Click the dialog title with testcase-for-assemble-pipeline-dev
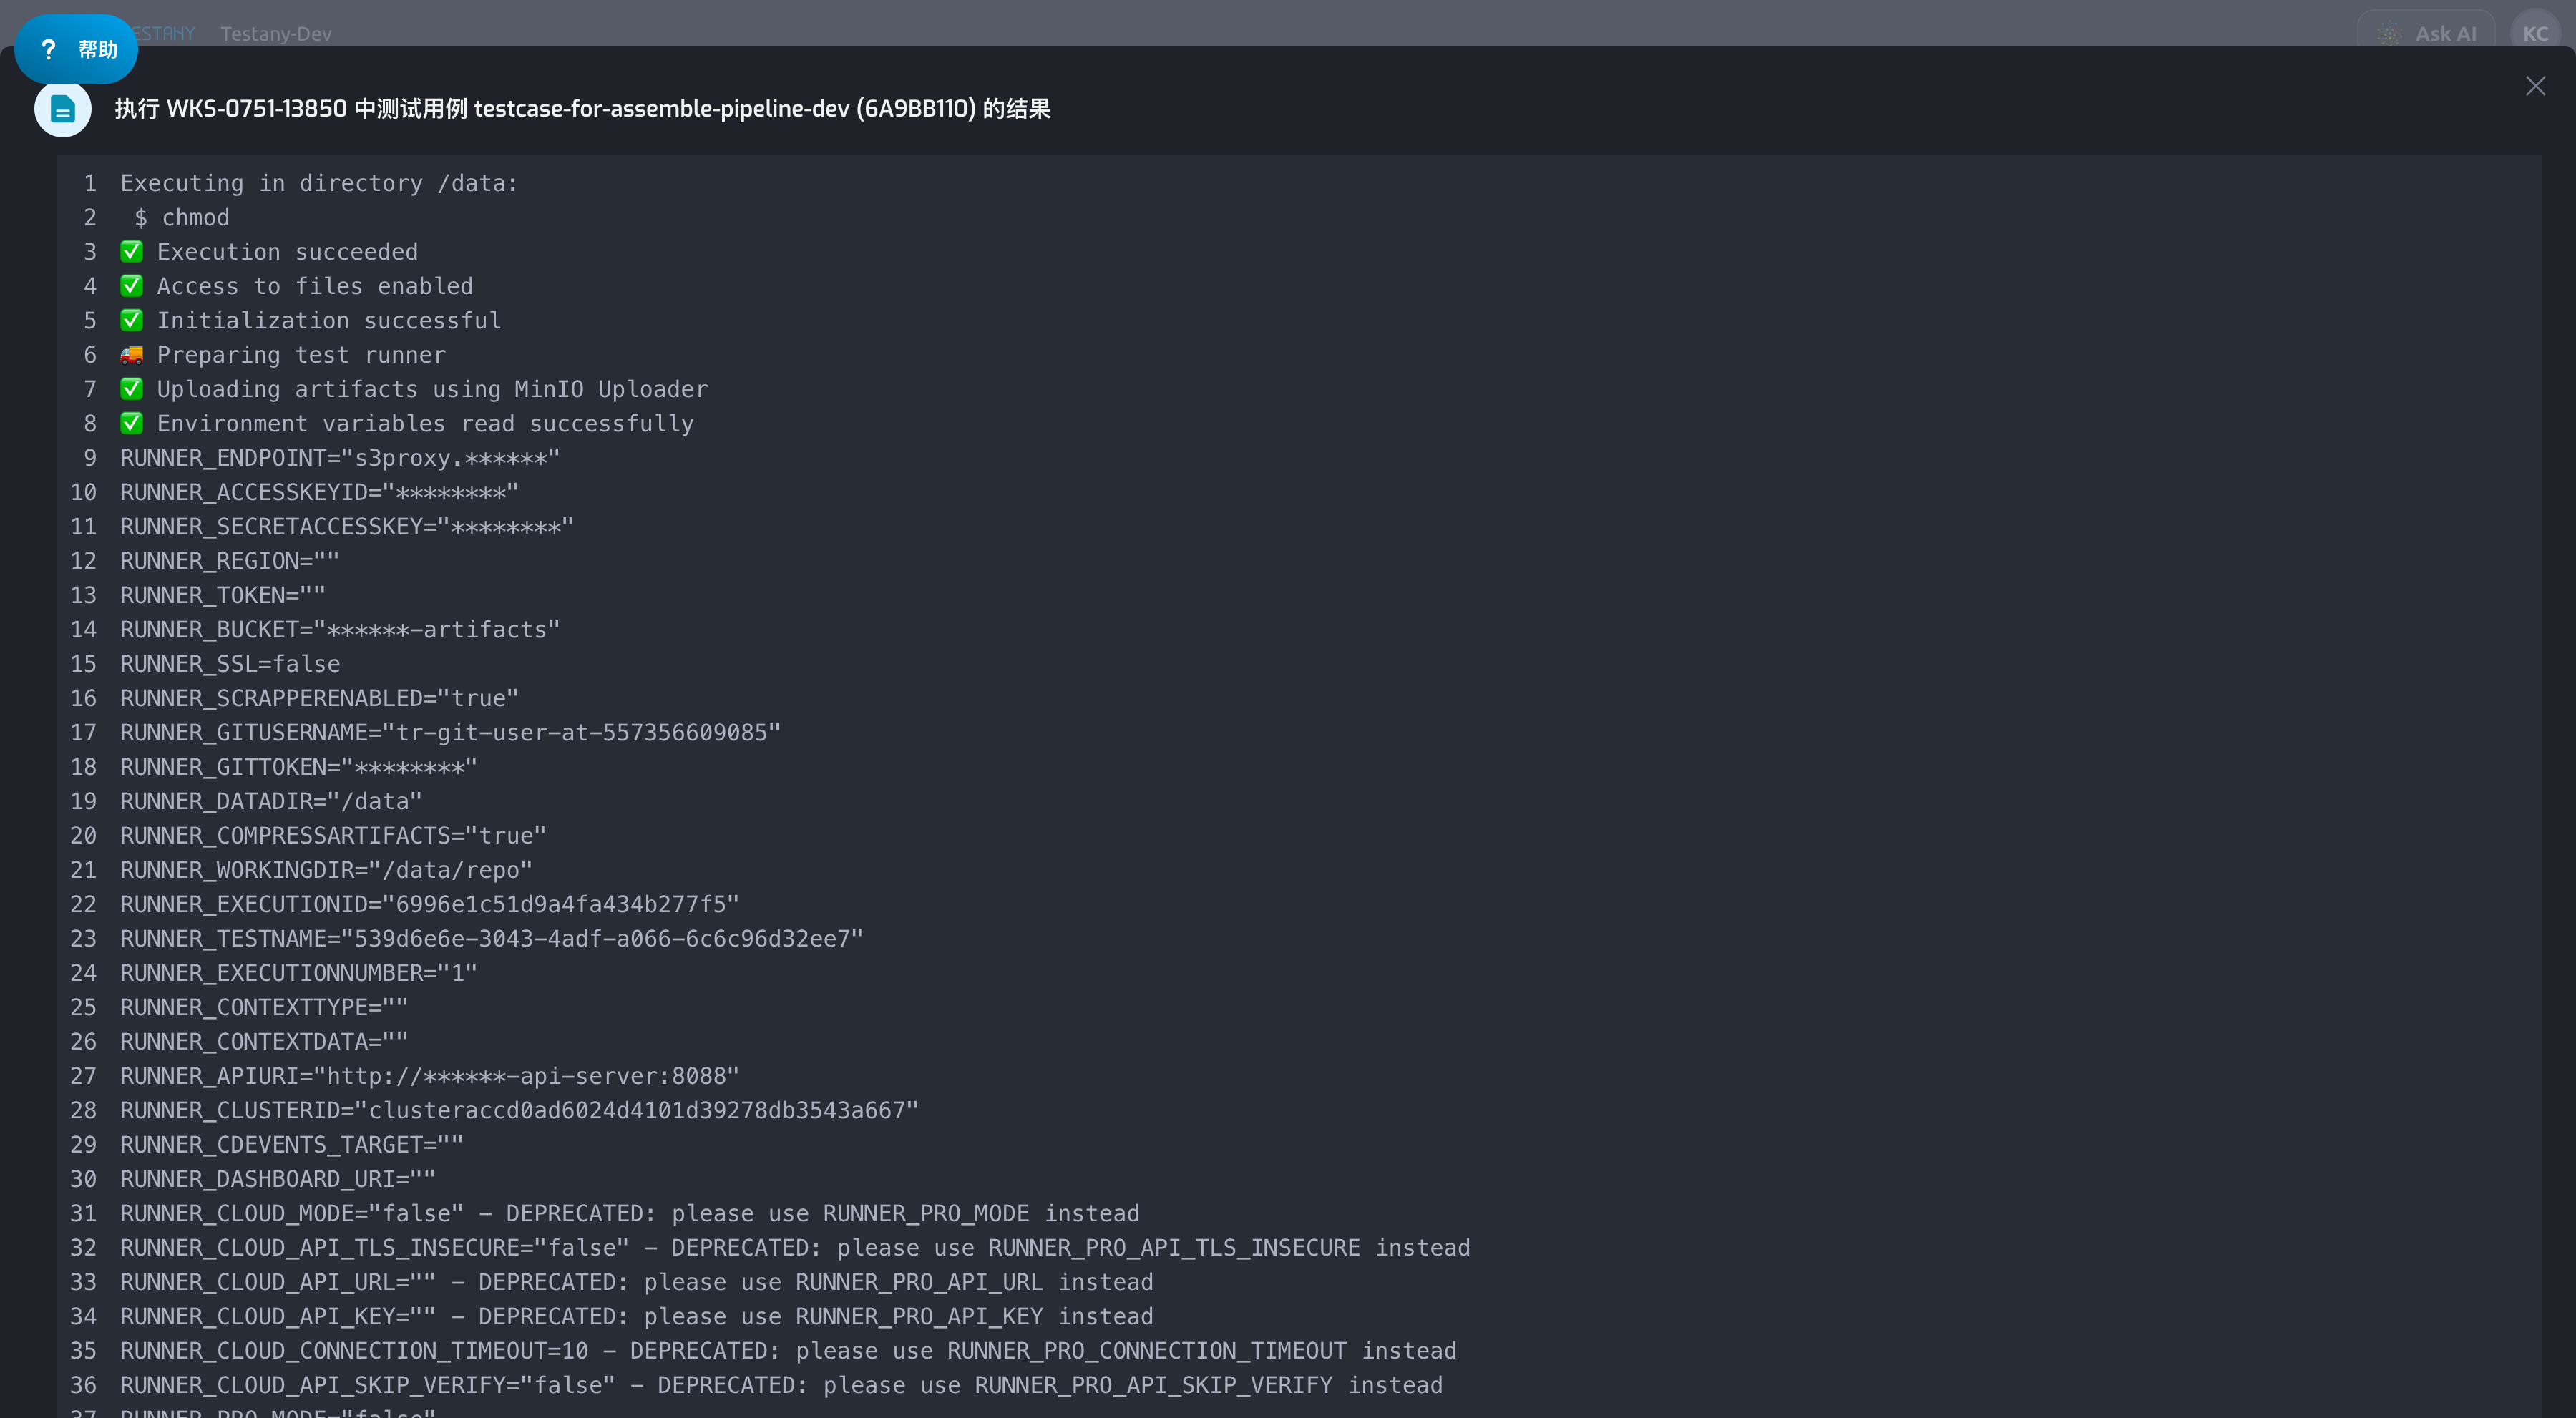This screenshot has width=2576, height=1418. click(582, 109)
